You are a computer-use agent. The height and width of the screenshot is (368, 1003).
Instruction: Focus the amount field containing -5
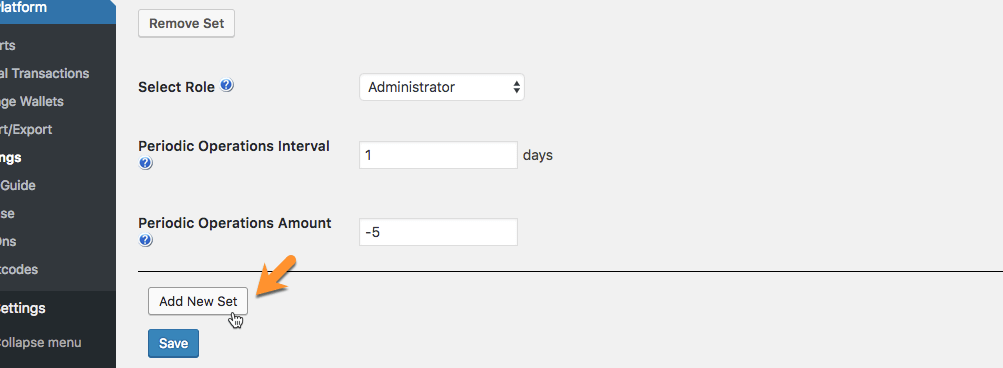coord(438,232)
